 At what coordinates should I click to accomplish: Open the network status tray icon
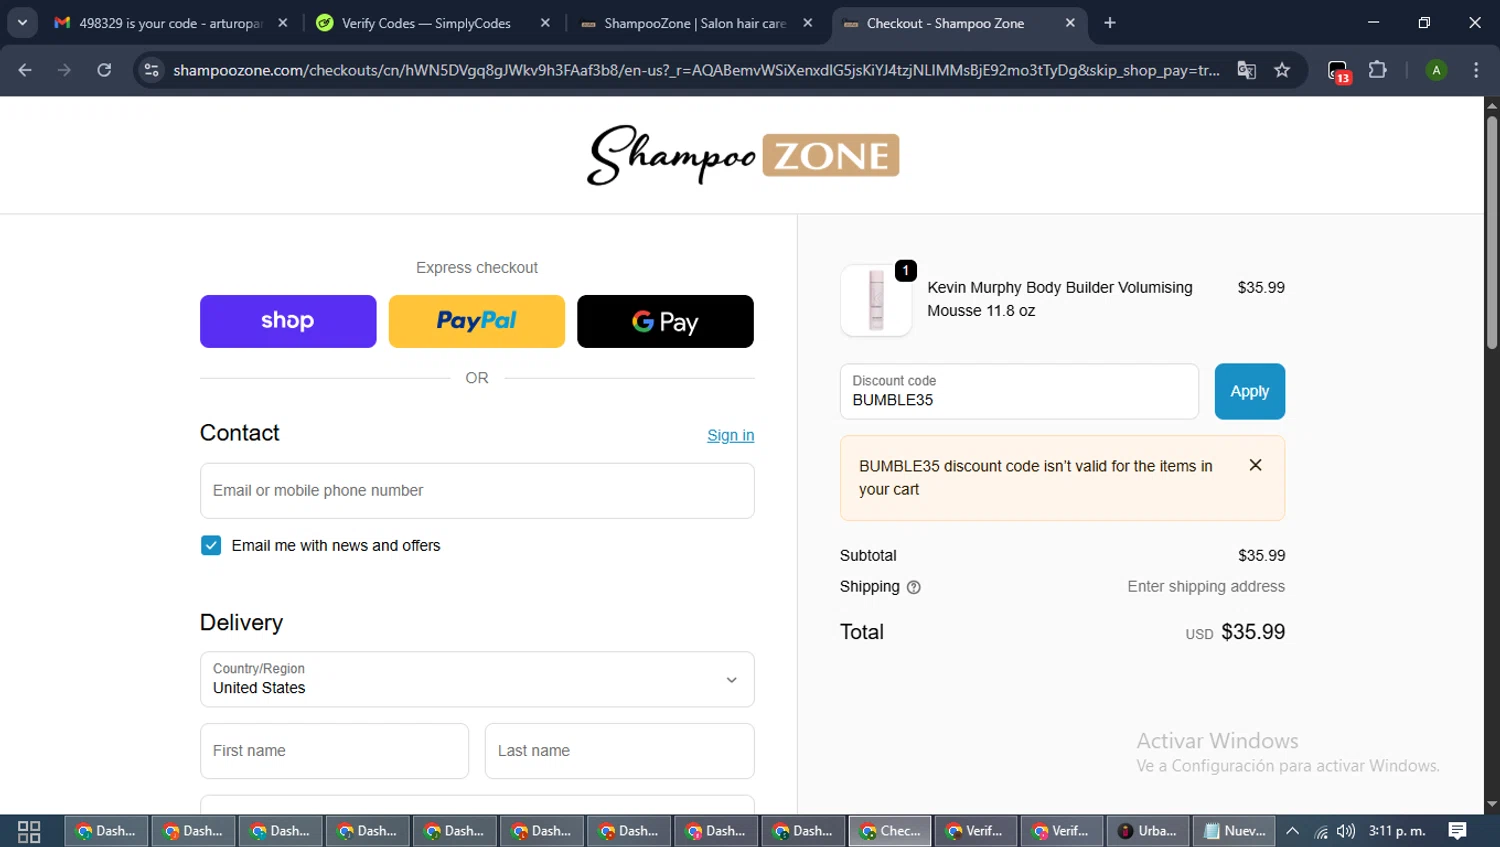point(1321,831)
